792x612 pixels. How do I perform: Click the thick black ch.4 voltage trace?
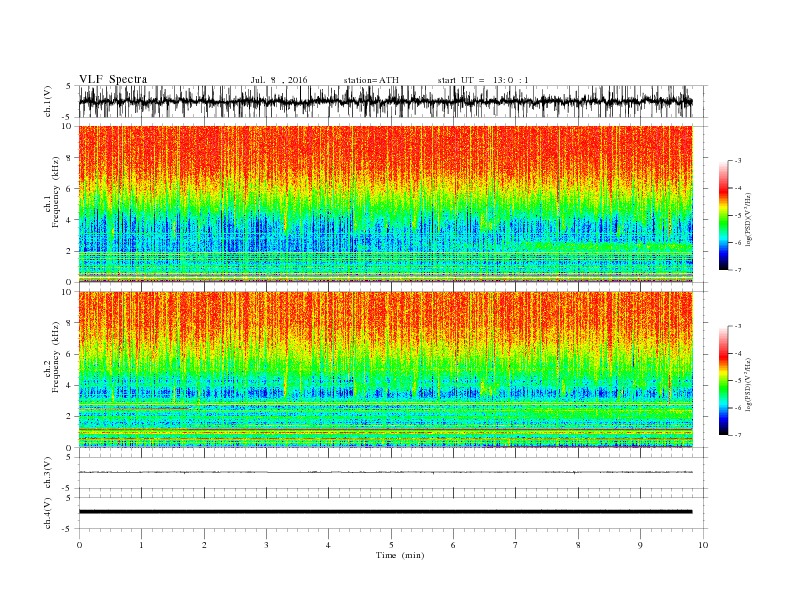pos(385,512)
